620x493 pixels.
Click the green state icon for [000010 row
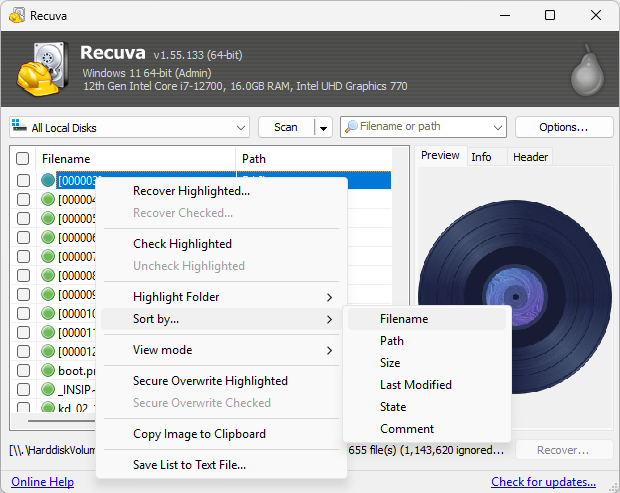(x=48, y=313)
